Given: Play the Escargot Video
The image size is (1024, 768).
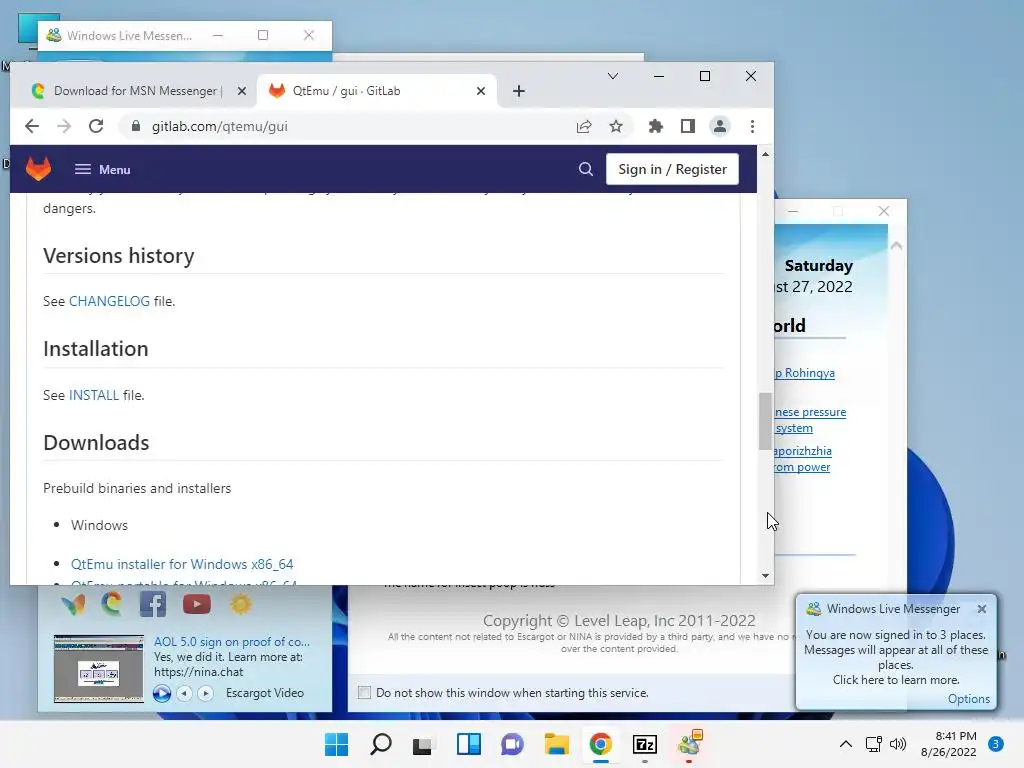Looking at the screenshot, I should (162, 693).
